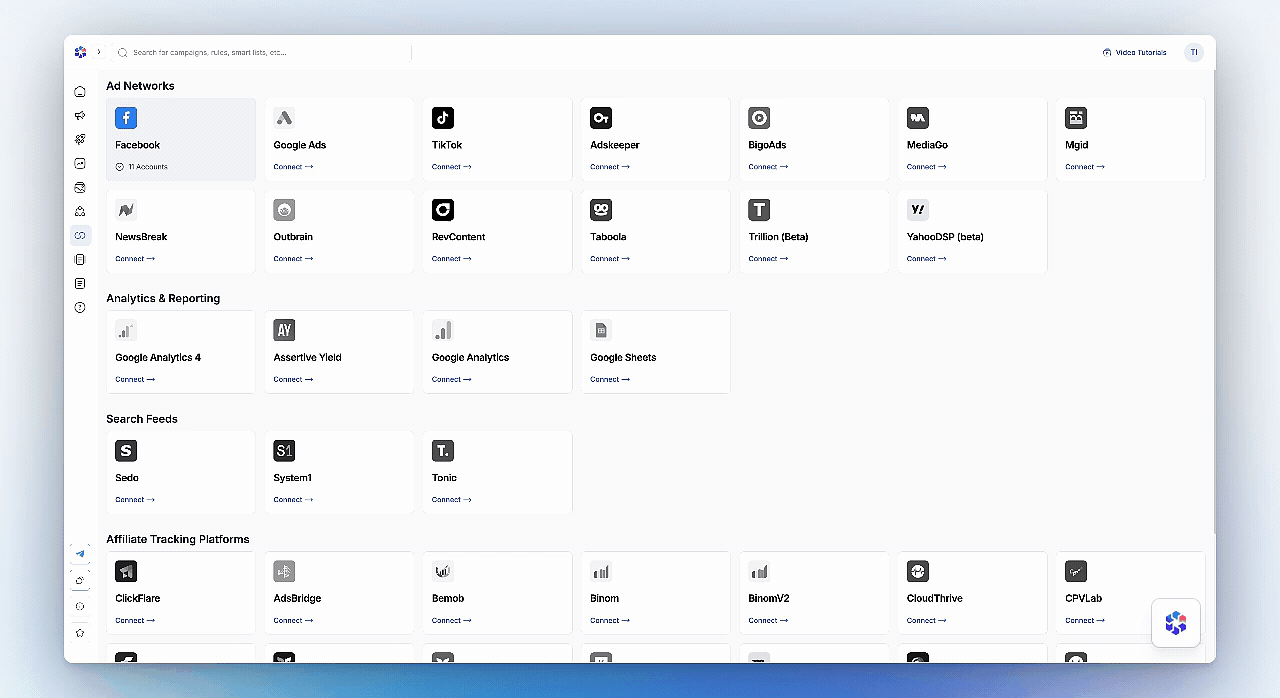1280x698 pixels.
Task: Expand the sidebar with the chevron arrow
Action: (x=98, y=52)
